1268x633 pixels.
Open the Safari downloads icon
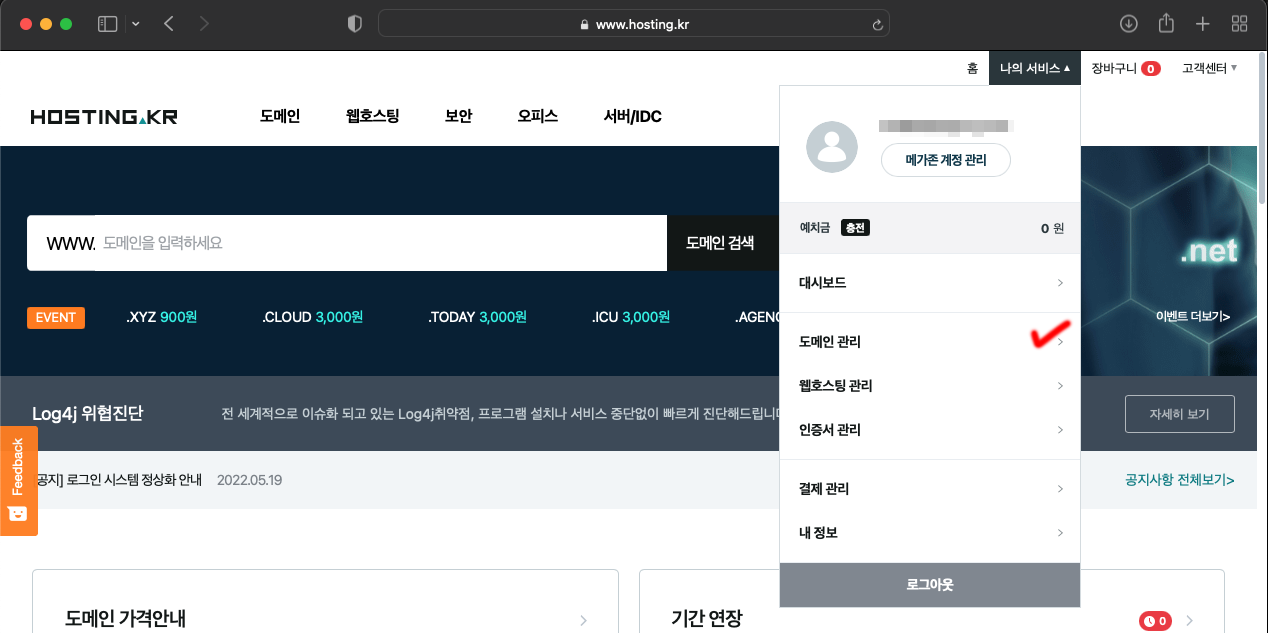[1129, 24]
